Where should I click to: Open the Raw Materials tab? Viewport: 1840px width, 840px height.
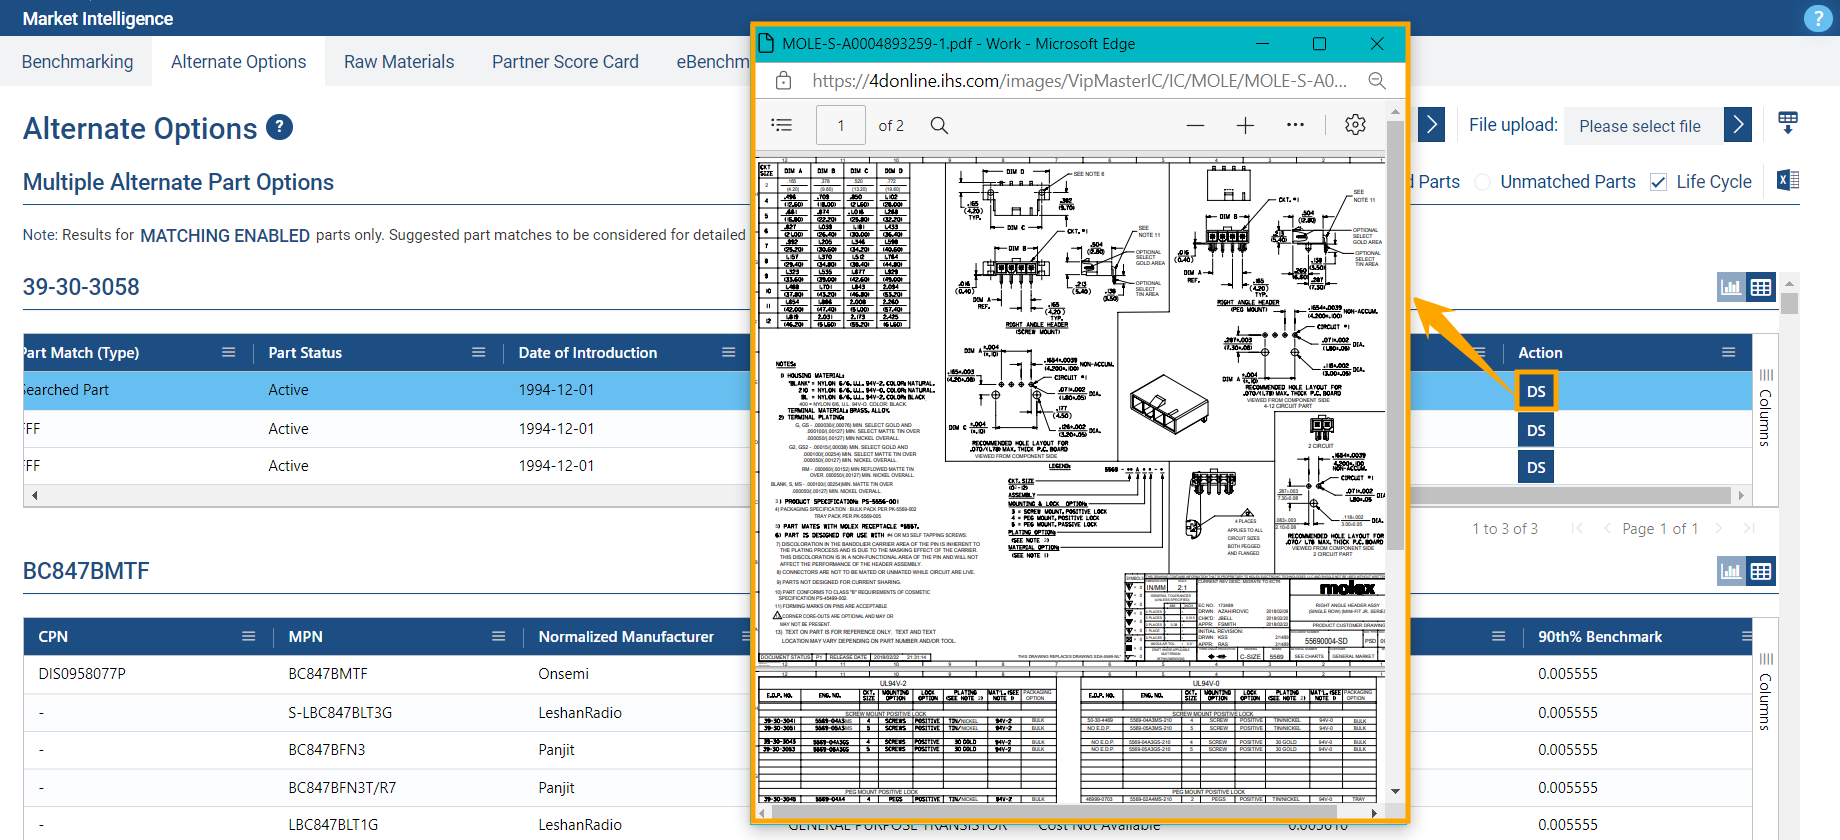[x=399, y=62]
